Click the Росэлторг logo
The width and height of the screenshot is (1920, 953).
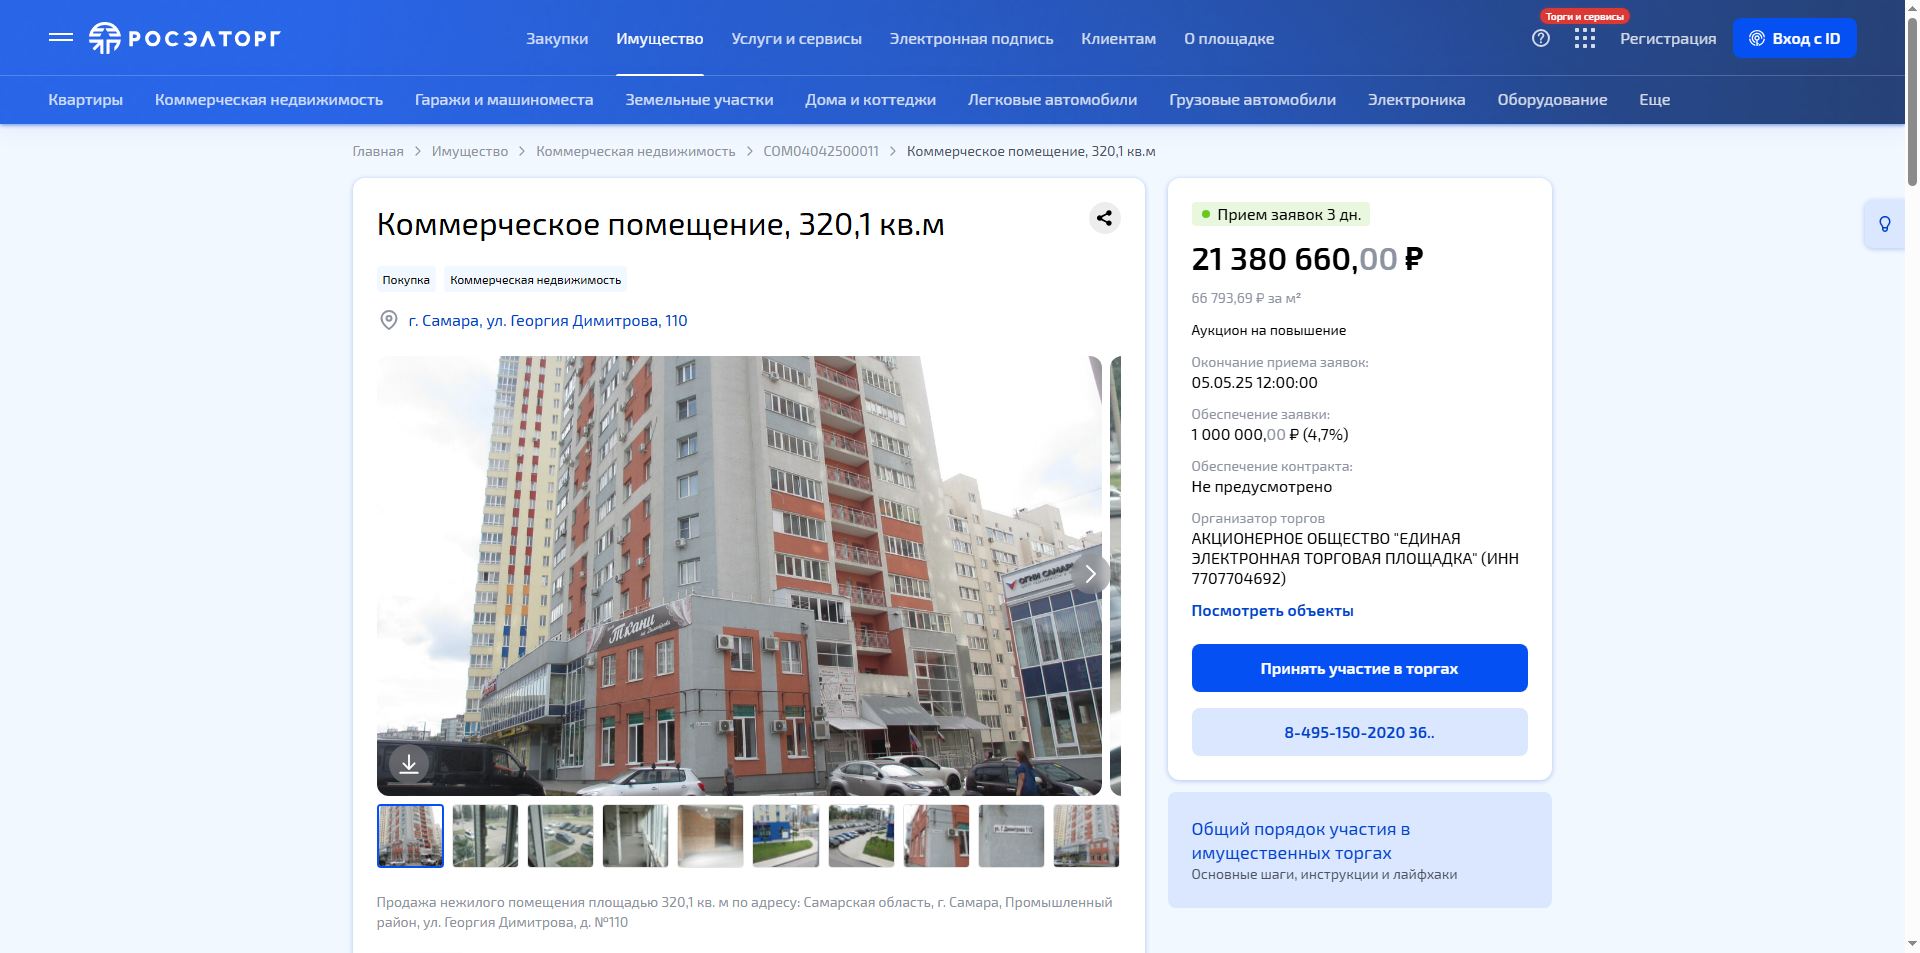click(x=185, y=38)
